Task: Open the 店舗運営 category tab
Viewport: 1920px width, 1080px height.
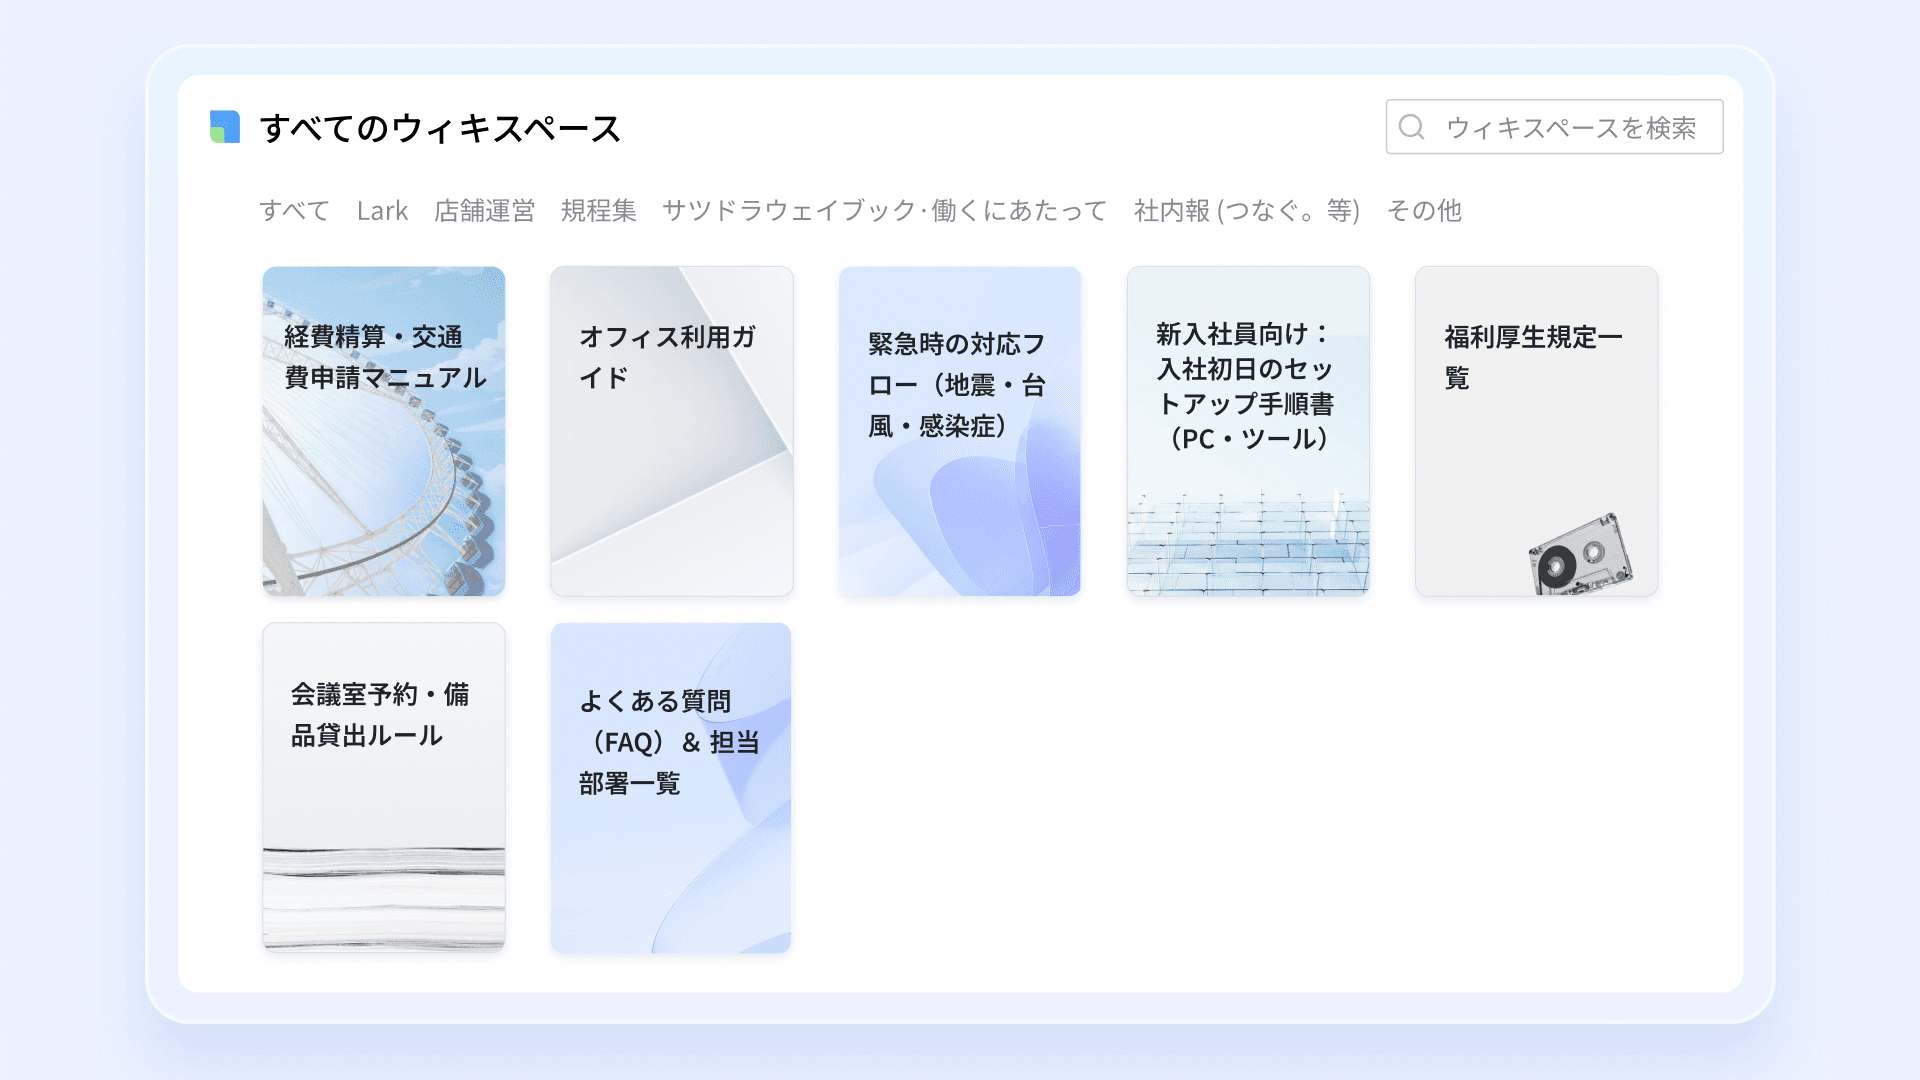Action: [484, 211]
